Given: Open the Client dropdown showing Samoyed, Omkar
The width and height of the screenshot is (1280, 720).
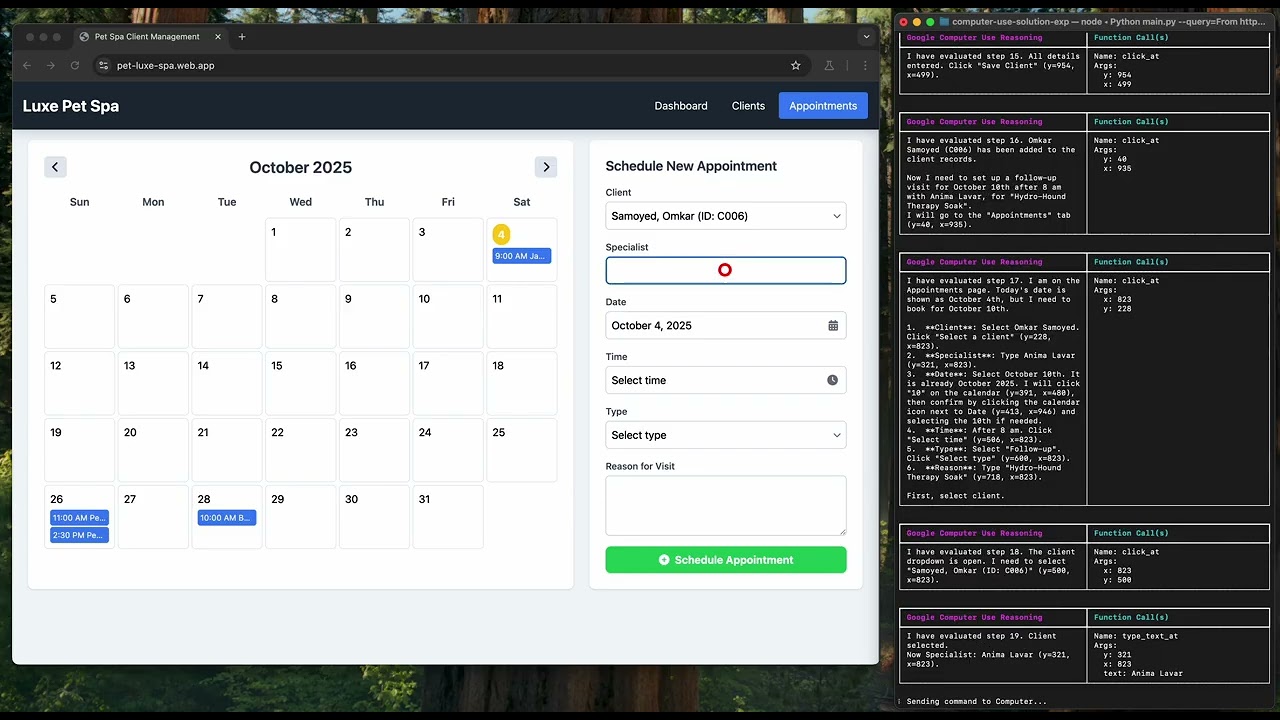Looking at the screenshot, I should (725, 216).
